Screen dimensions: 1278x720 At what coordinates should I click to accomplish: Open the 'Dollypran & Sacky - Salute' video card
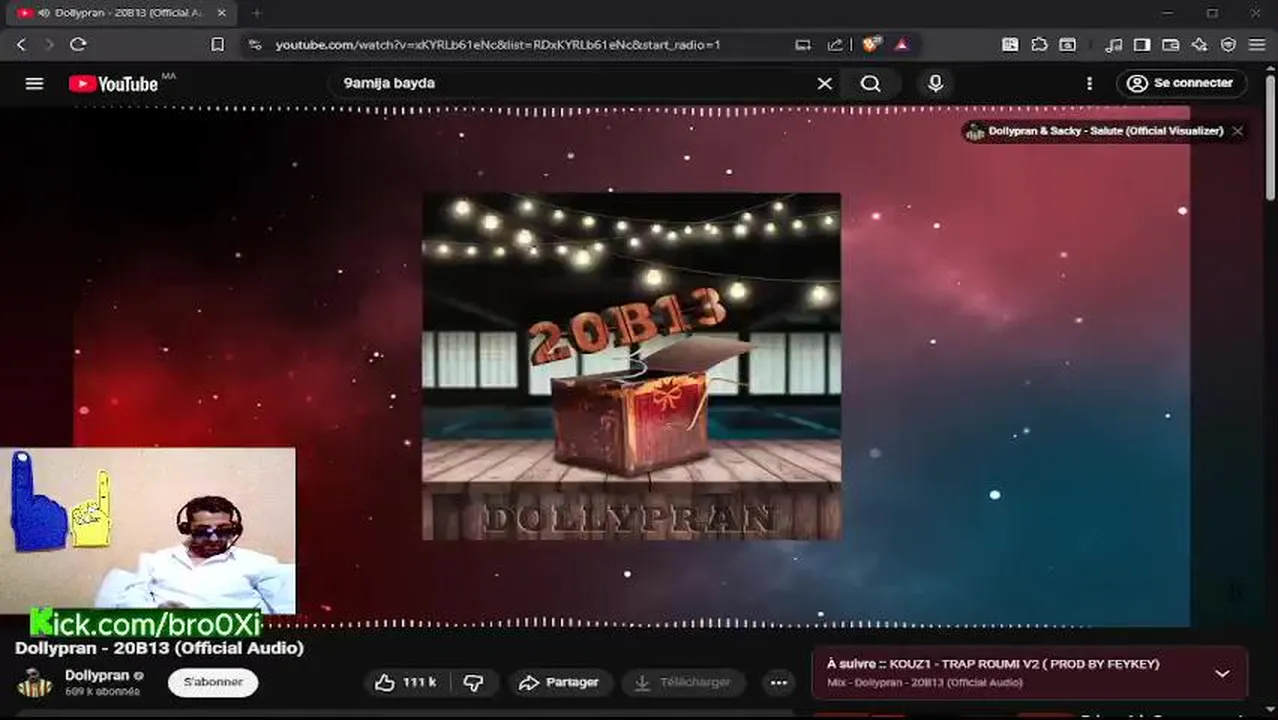tap(1095, 131)
